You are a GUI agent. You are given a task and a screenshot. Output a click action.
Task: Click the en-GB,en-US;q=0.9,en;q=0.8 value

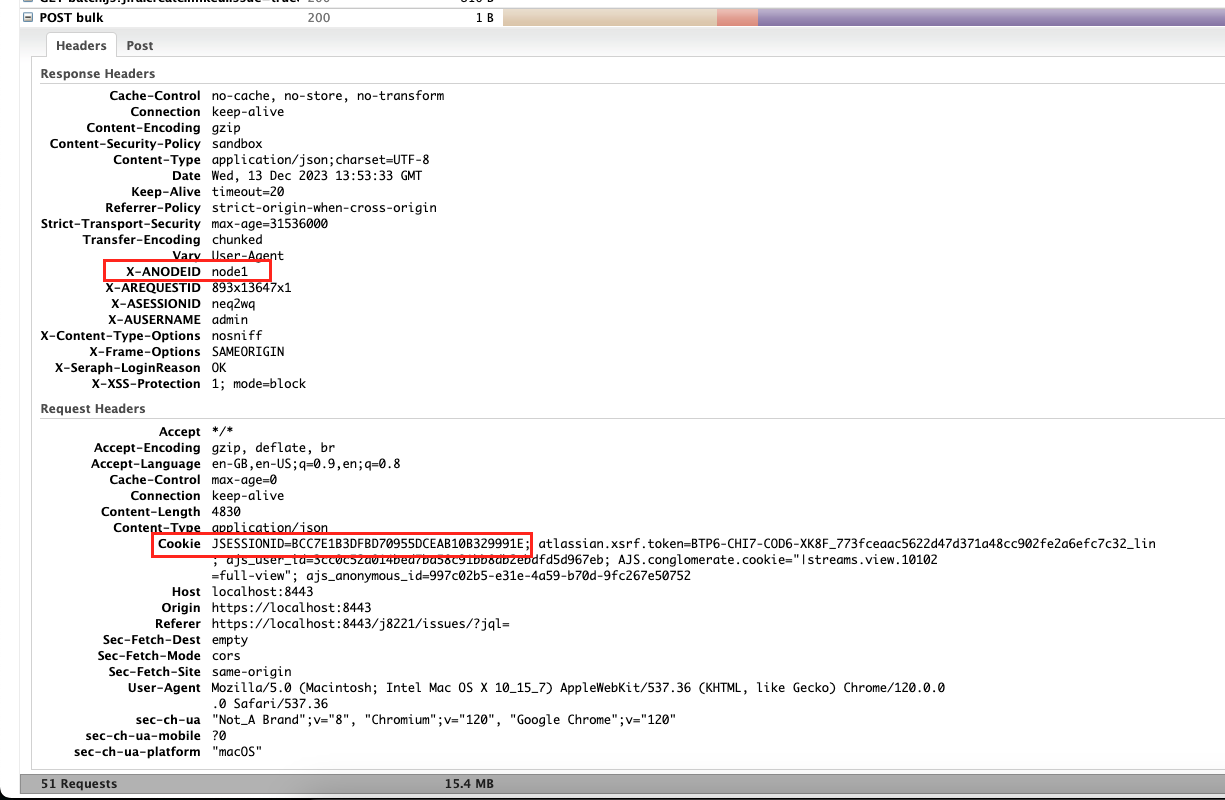tap(306, 464)
